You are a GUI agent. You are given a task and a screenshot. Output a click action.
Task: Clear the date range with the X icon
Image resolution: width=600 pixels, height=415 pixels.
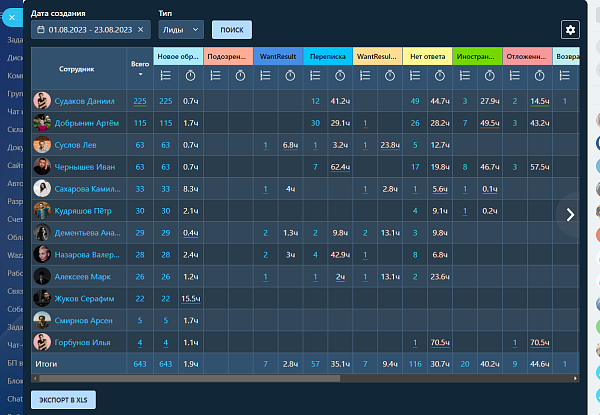pyautogui.click(x=142, y=30)
